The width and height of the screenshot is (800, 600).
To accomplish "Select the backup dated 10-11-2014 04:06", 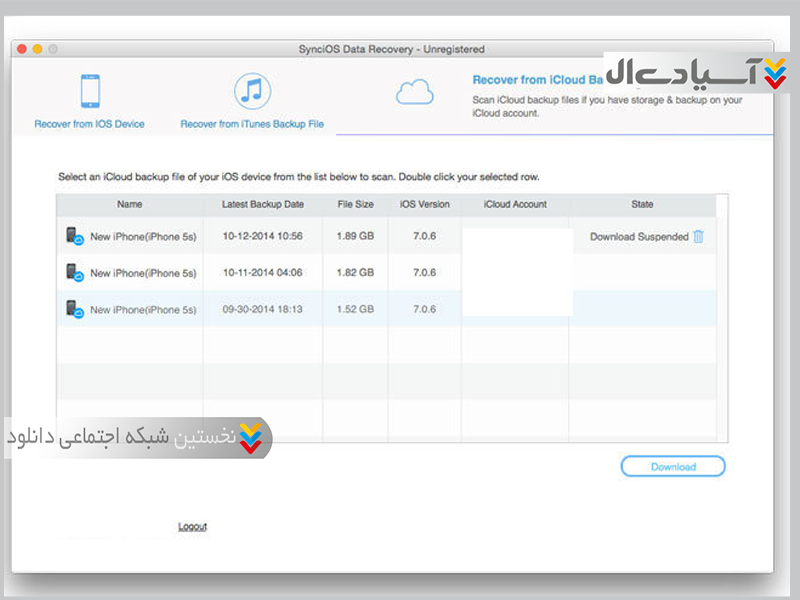I will pos(263,273).
